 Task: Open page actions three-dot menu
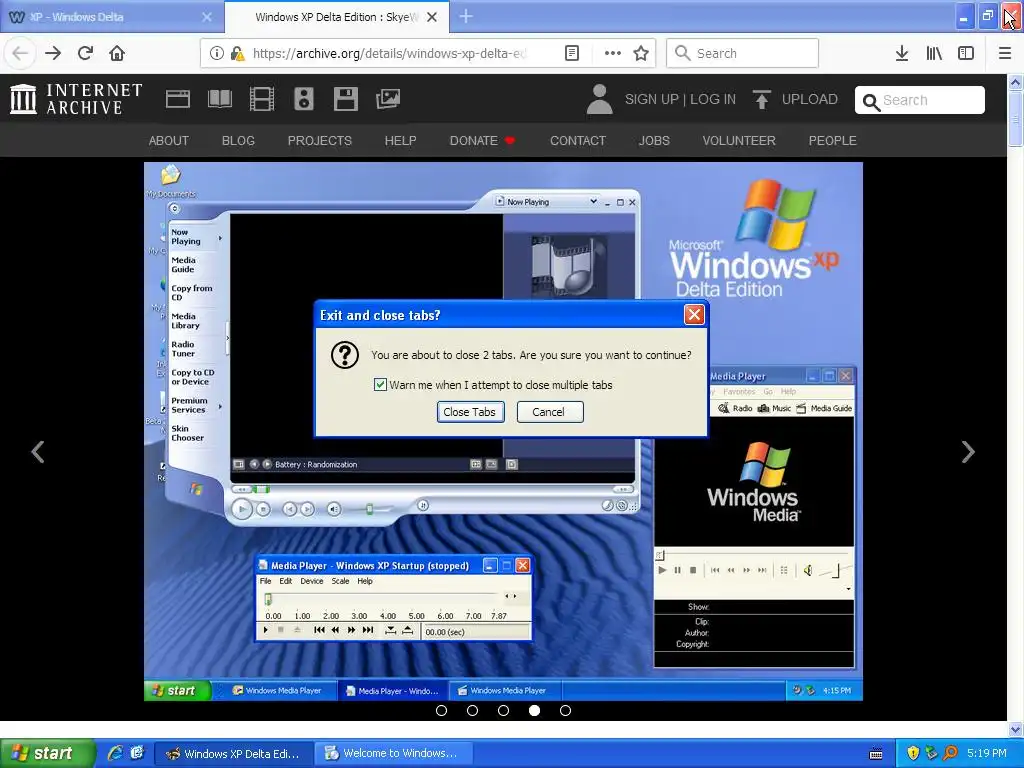(613, 53)
